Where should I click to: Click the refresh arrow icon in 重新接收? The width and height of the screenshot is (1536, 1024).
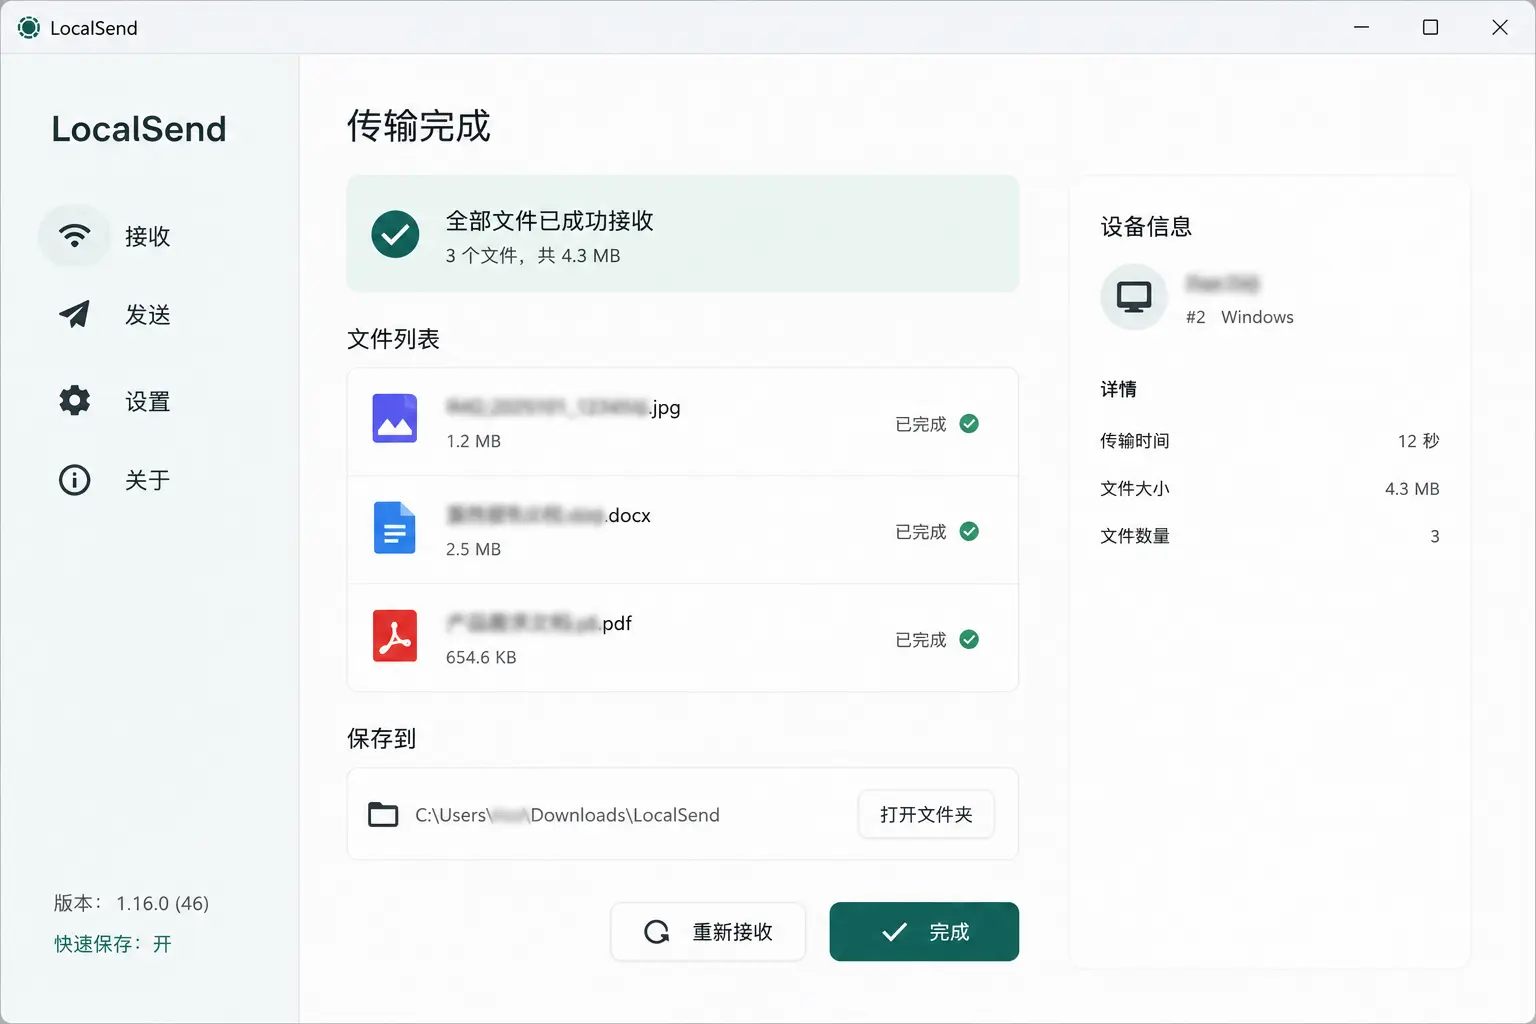[x=657, y=932]
